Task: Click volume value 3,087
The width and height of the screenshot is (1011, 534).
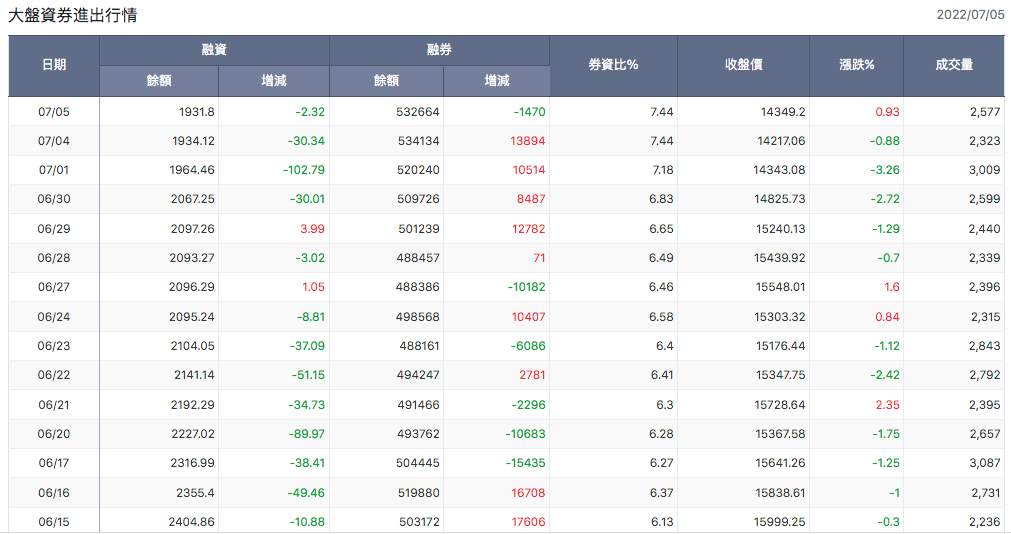Action: 985,463
